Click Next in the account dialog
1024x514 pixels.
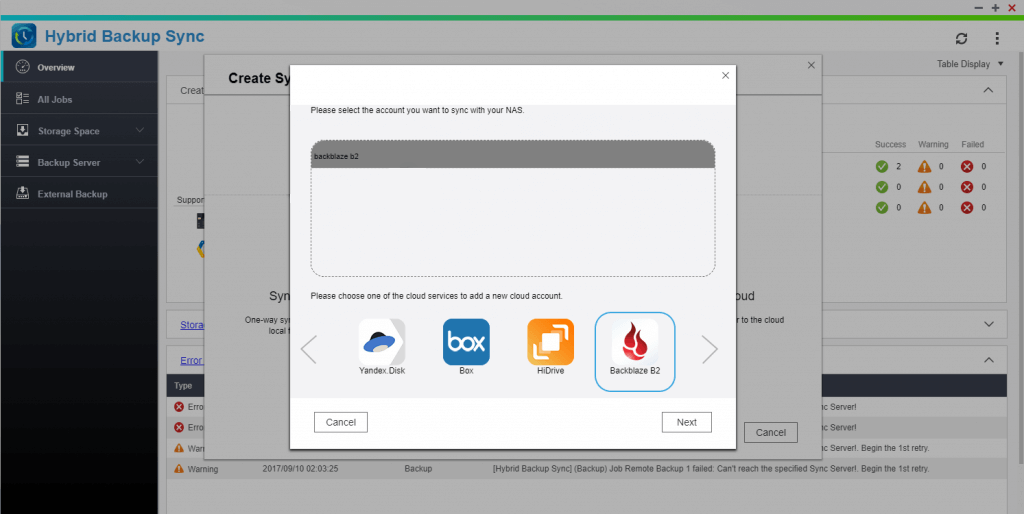click(x=686, y=422)
